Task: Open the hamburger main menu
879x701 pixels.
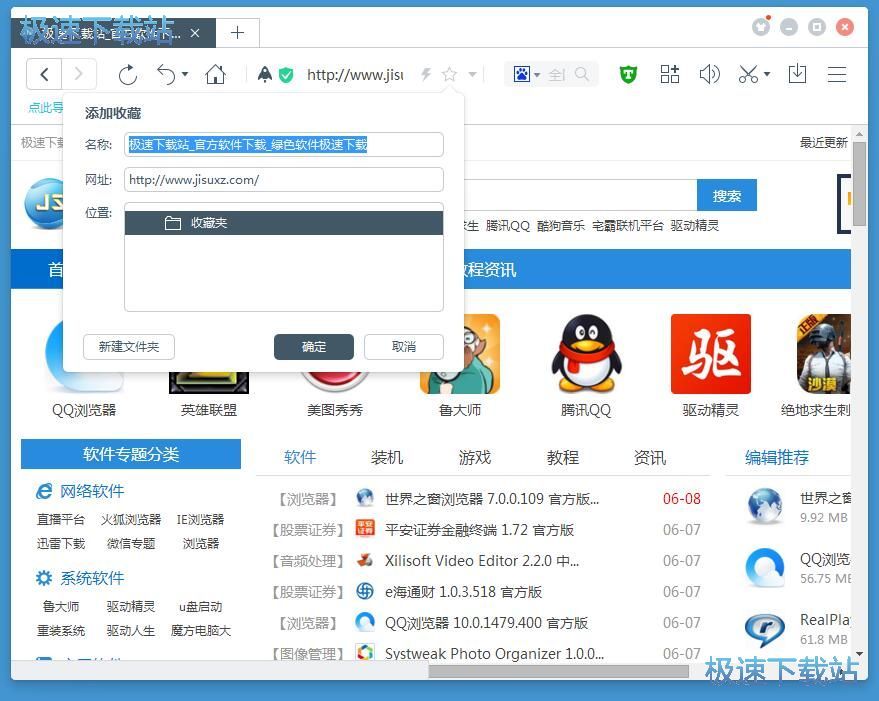Action: click(x=837, y=74)
